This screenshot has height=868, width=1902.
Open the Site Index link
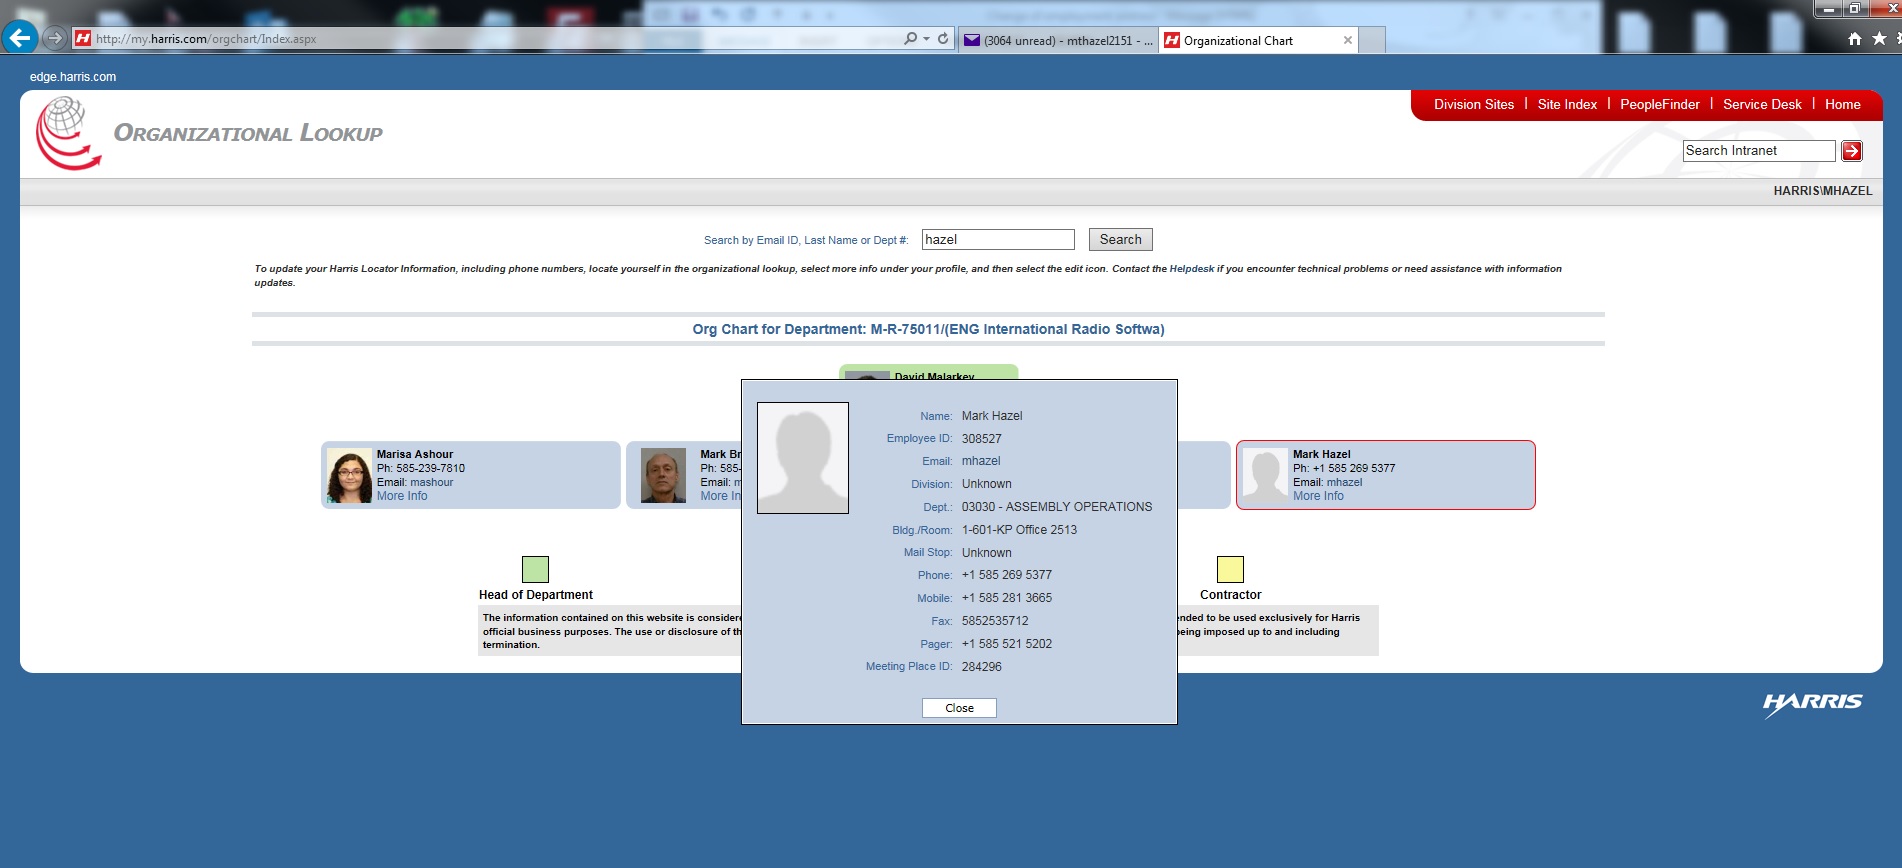(x=1567, y=104)
